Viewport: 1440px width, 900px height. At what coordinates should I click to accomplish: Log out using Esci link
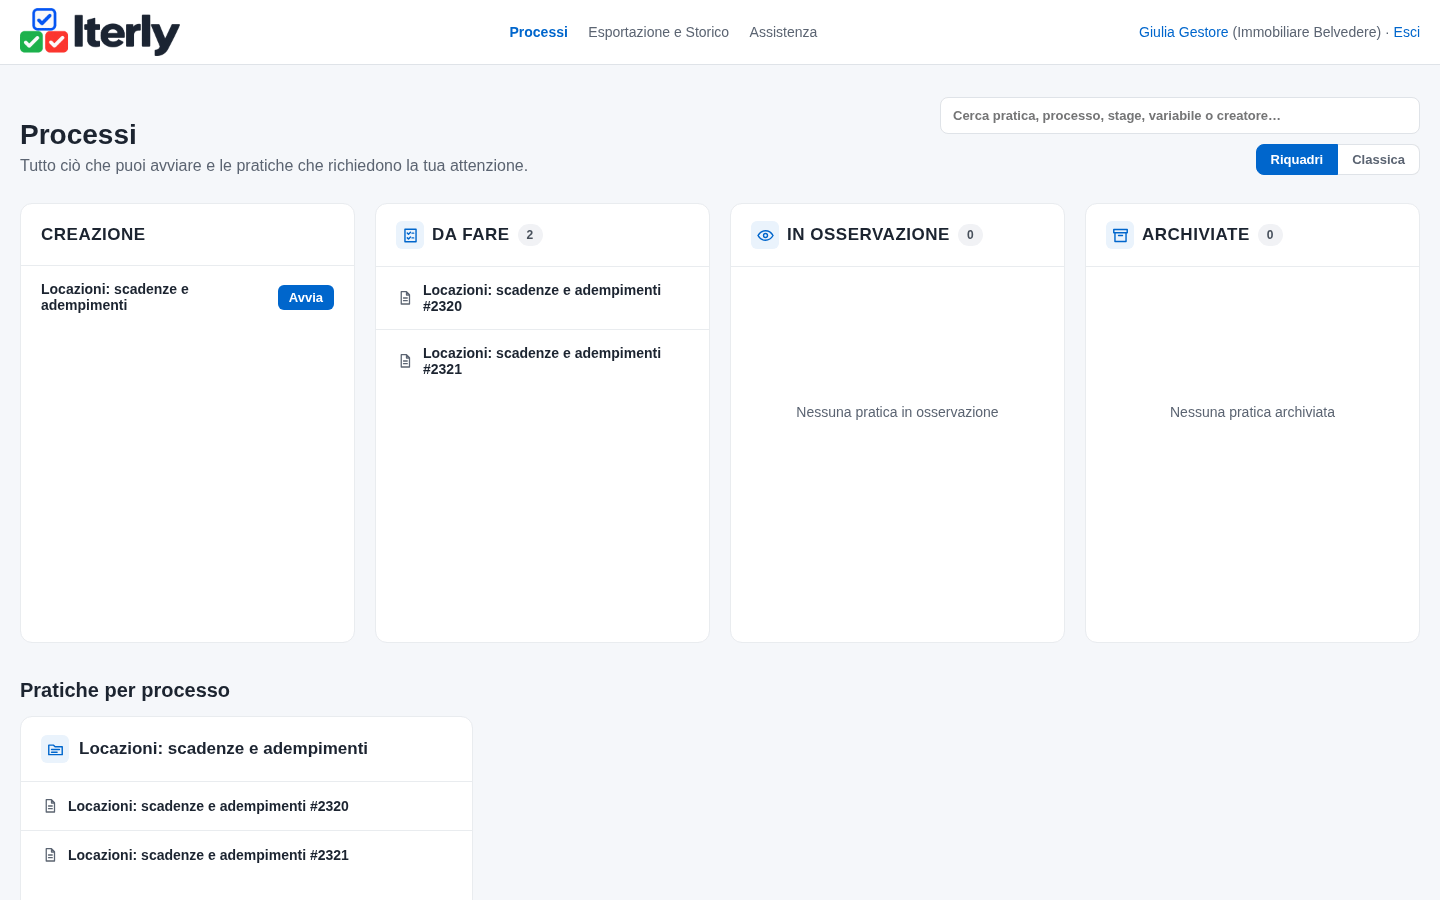(x=1406, y=32)
